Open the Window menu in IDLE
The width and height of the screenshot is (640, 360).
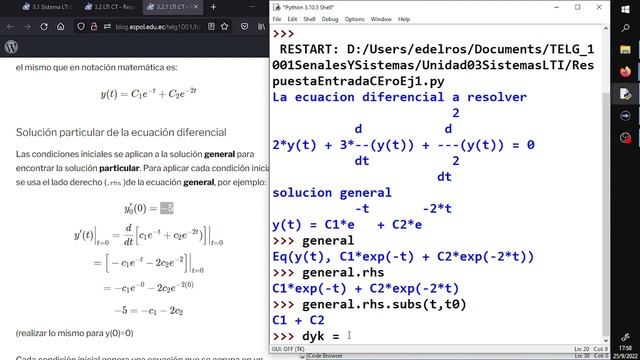click(381, 19)
